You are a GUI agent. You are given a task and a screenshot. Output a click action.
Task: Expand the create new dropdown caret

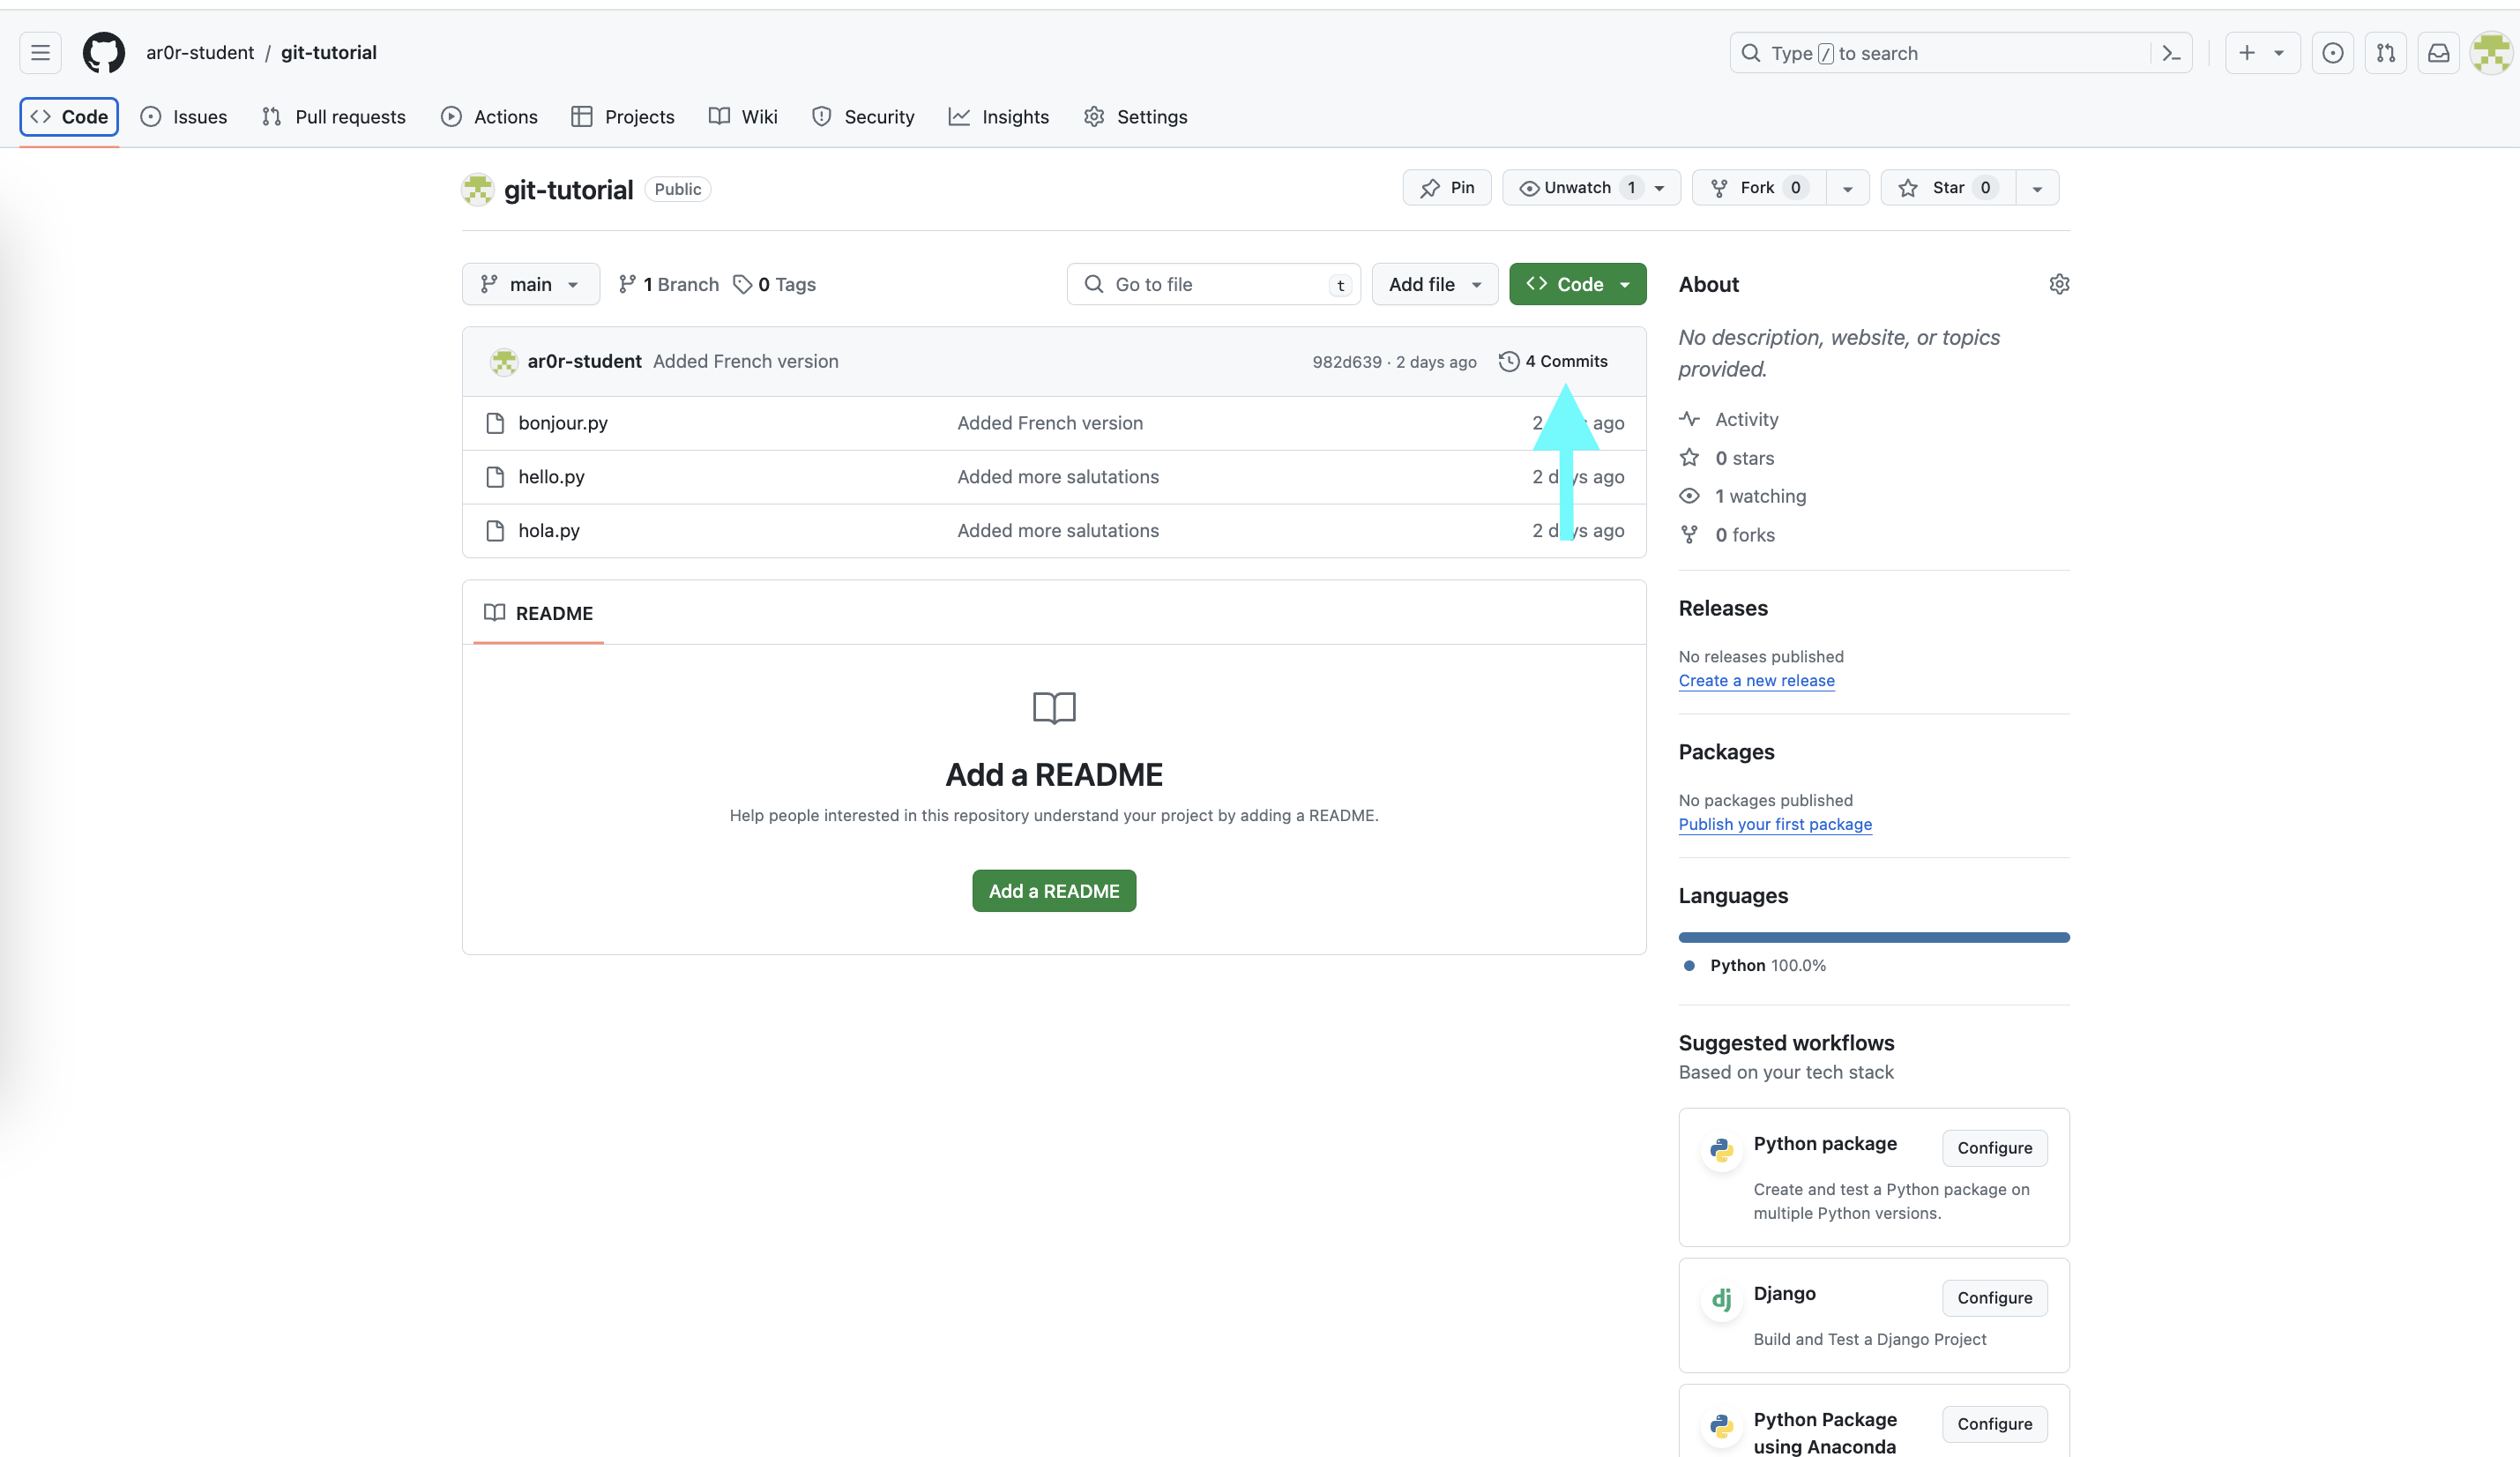(x=2278, y=53)
